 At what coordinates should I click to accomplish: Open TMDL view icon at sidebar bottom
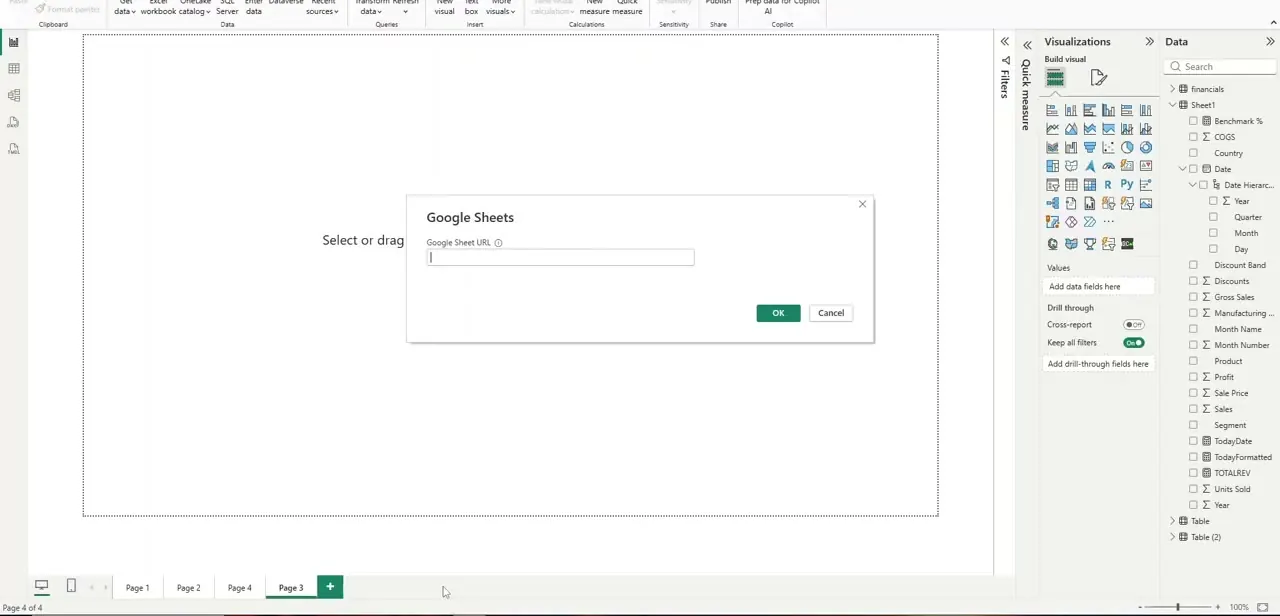tap(14, 149)
